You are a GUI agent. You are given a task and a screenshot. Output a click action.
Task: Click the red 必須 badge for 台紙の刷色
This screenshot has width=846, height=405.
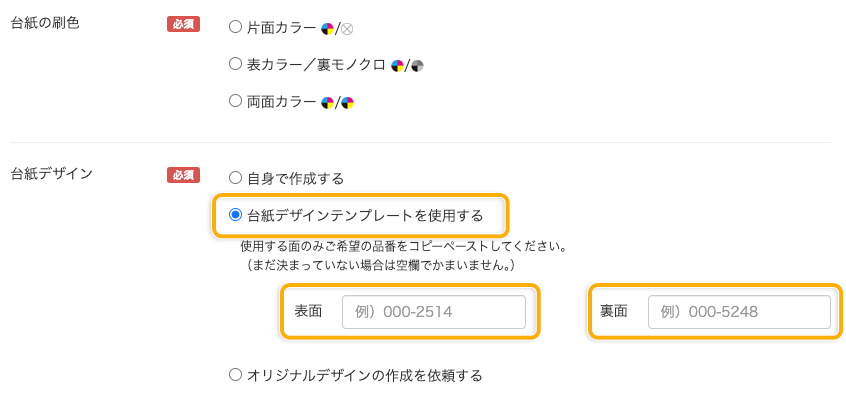click(184, 24)
